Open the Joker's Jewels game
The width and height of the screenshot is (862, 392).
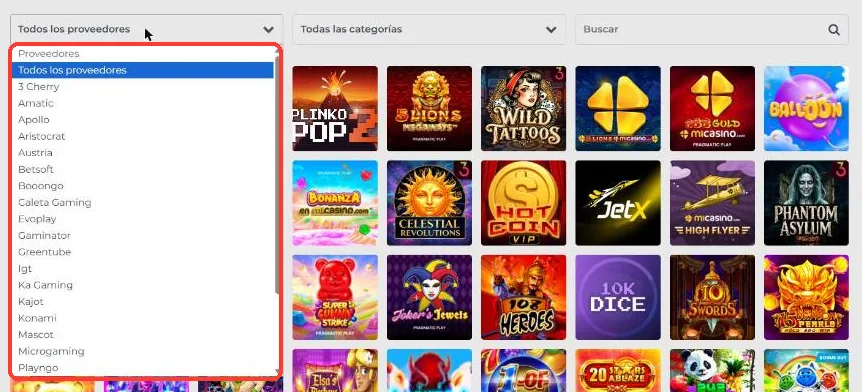click(x=429, y=297)
